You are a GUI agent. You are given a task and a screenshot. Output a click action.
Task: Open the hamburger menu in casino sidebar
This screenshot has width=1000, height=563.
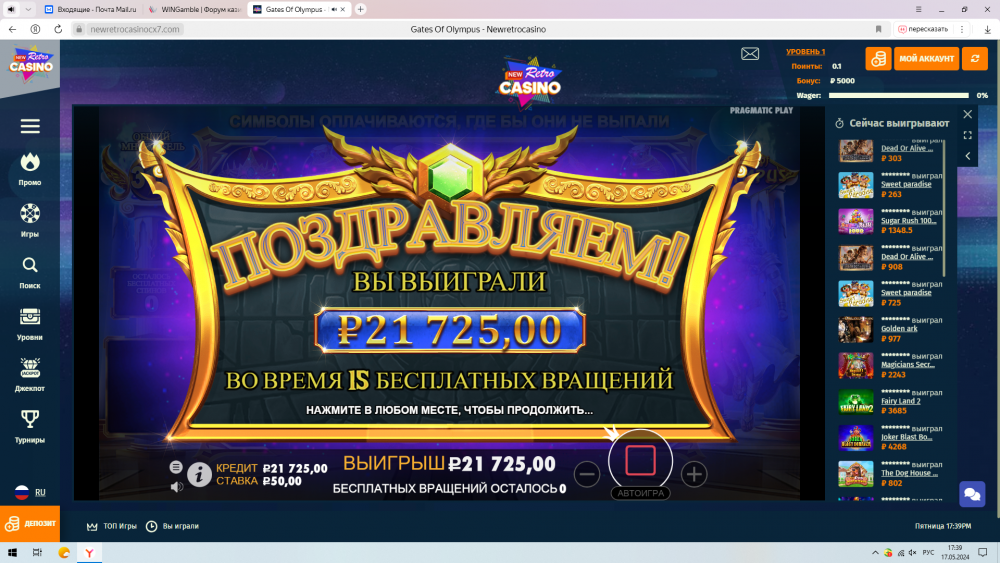point(30,126)
